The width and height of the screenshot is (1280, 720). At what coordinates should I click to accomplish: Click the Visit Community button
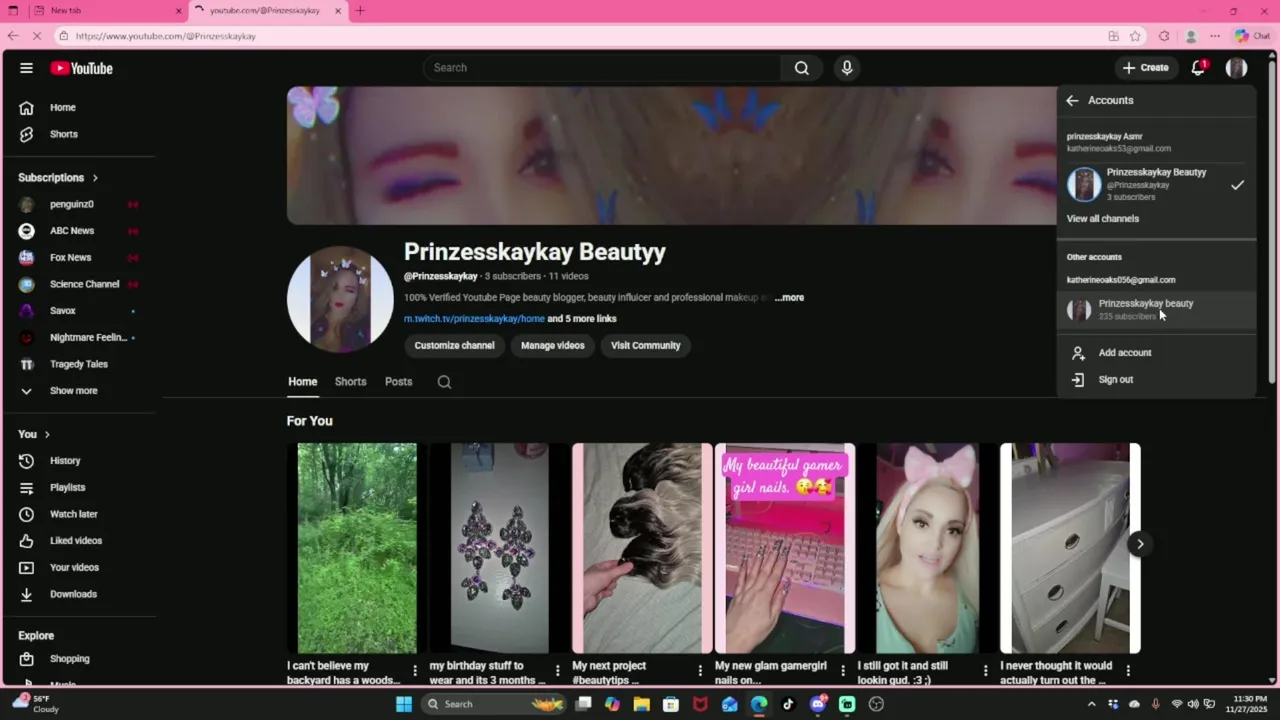[645, 346]
